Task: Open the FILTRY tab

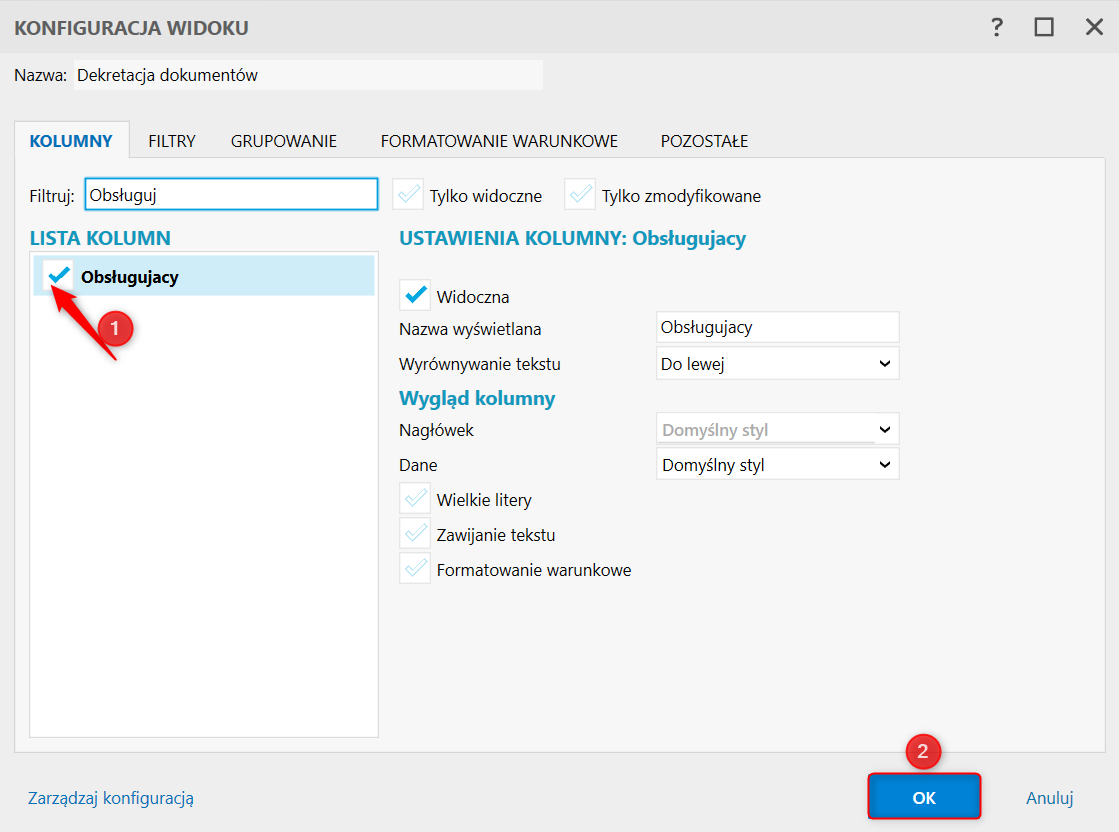Action: [x=172, y=141]
